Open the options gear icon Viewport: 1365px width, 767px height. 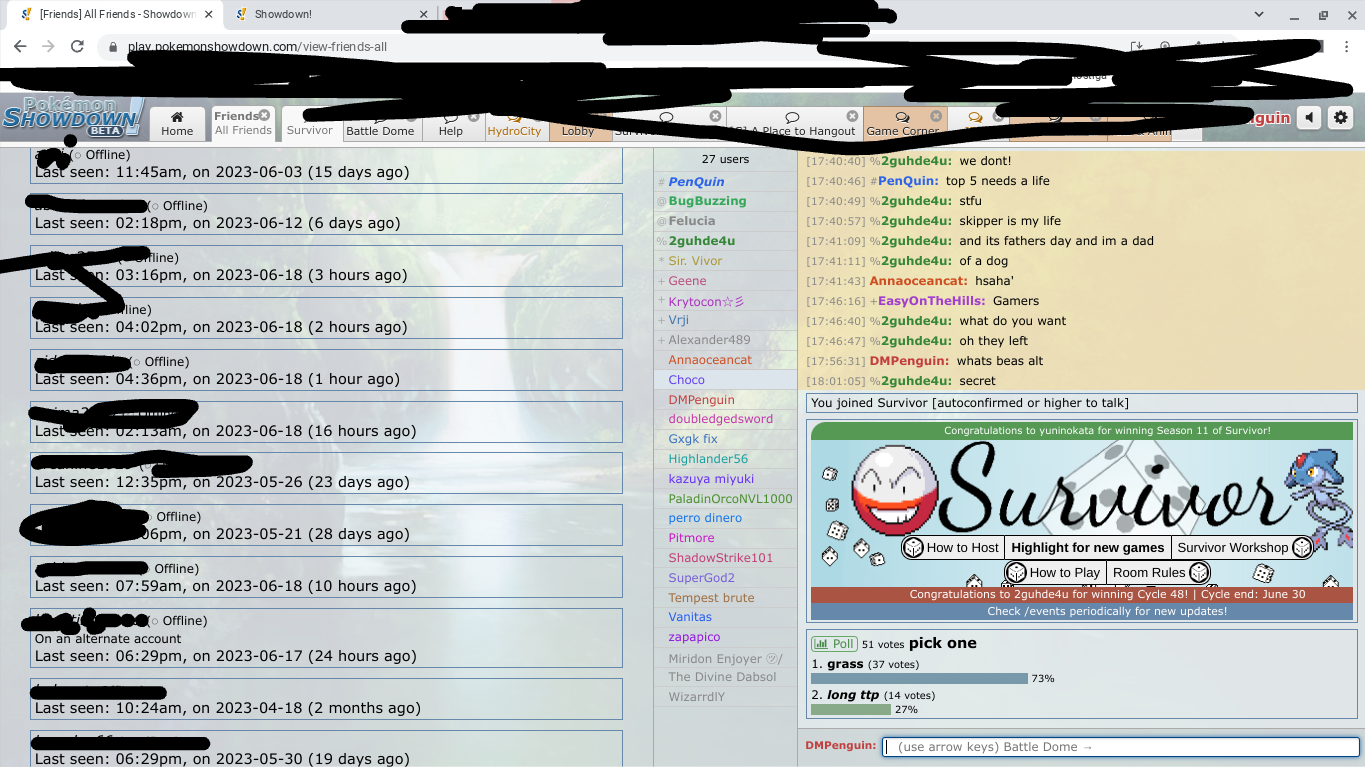coord(1340,118)
